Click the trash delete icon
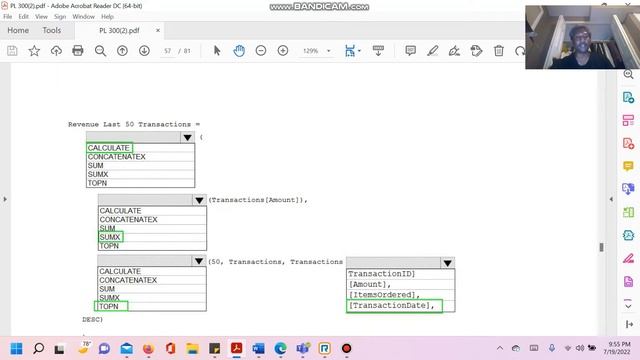 499,51
